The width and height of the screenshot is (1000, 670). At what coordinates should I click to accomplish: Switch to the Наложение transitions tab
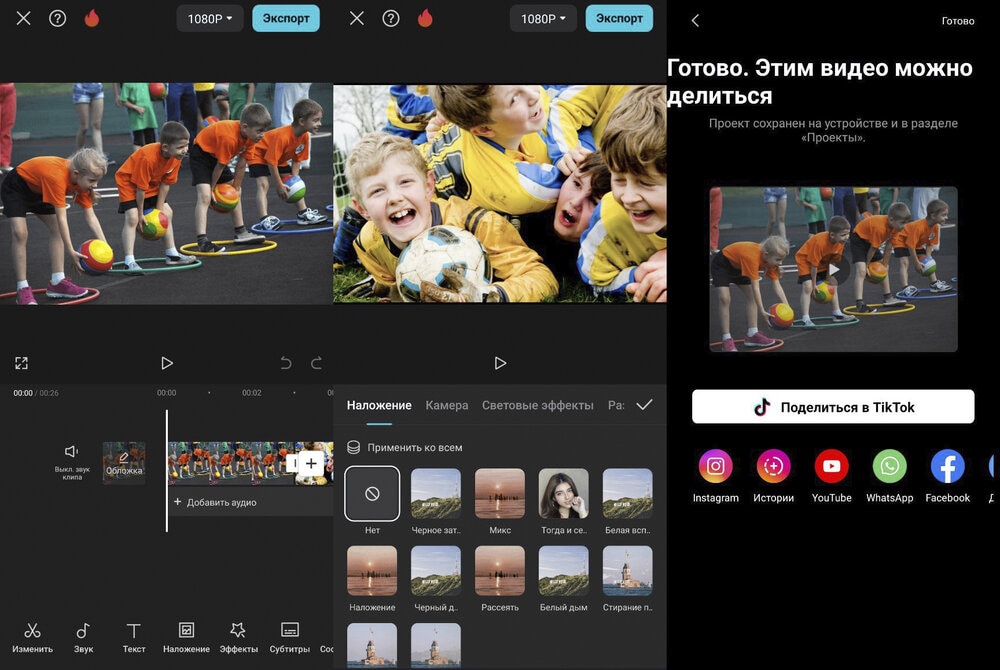tap(379, 405)
